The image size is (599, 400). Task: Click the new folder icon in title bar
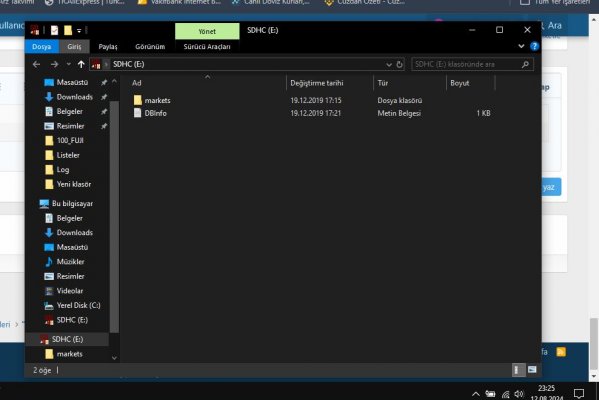pos(68,30)
